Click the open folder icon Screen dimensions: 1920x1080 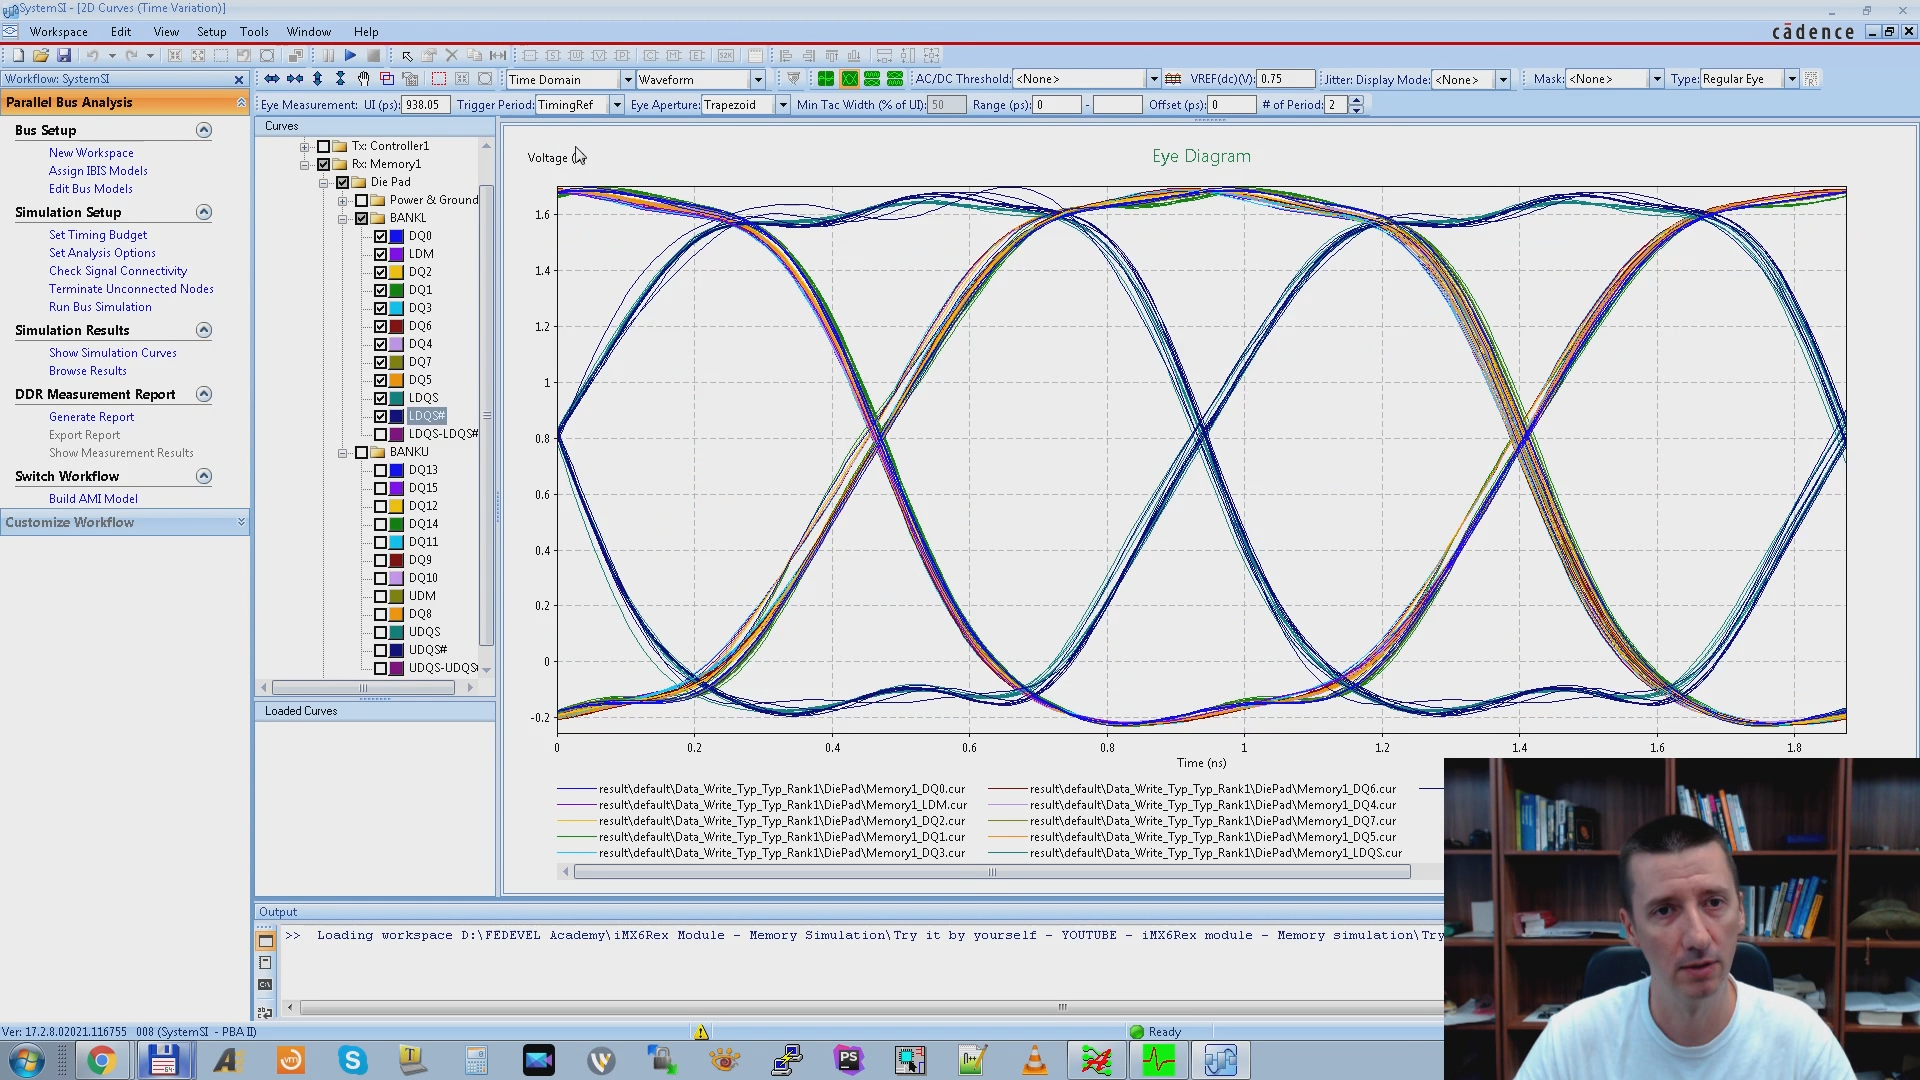[x=41, y=56]
